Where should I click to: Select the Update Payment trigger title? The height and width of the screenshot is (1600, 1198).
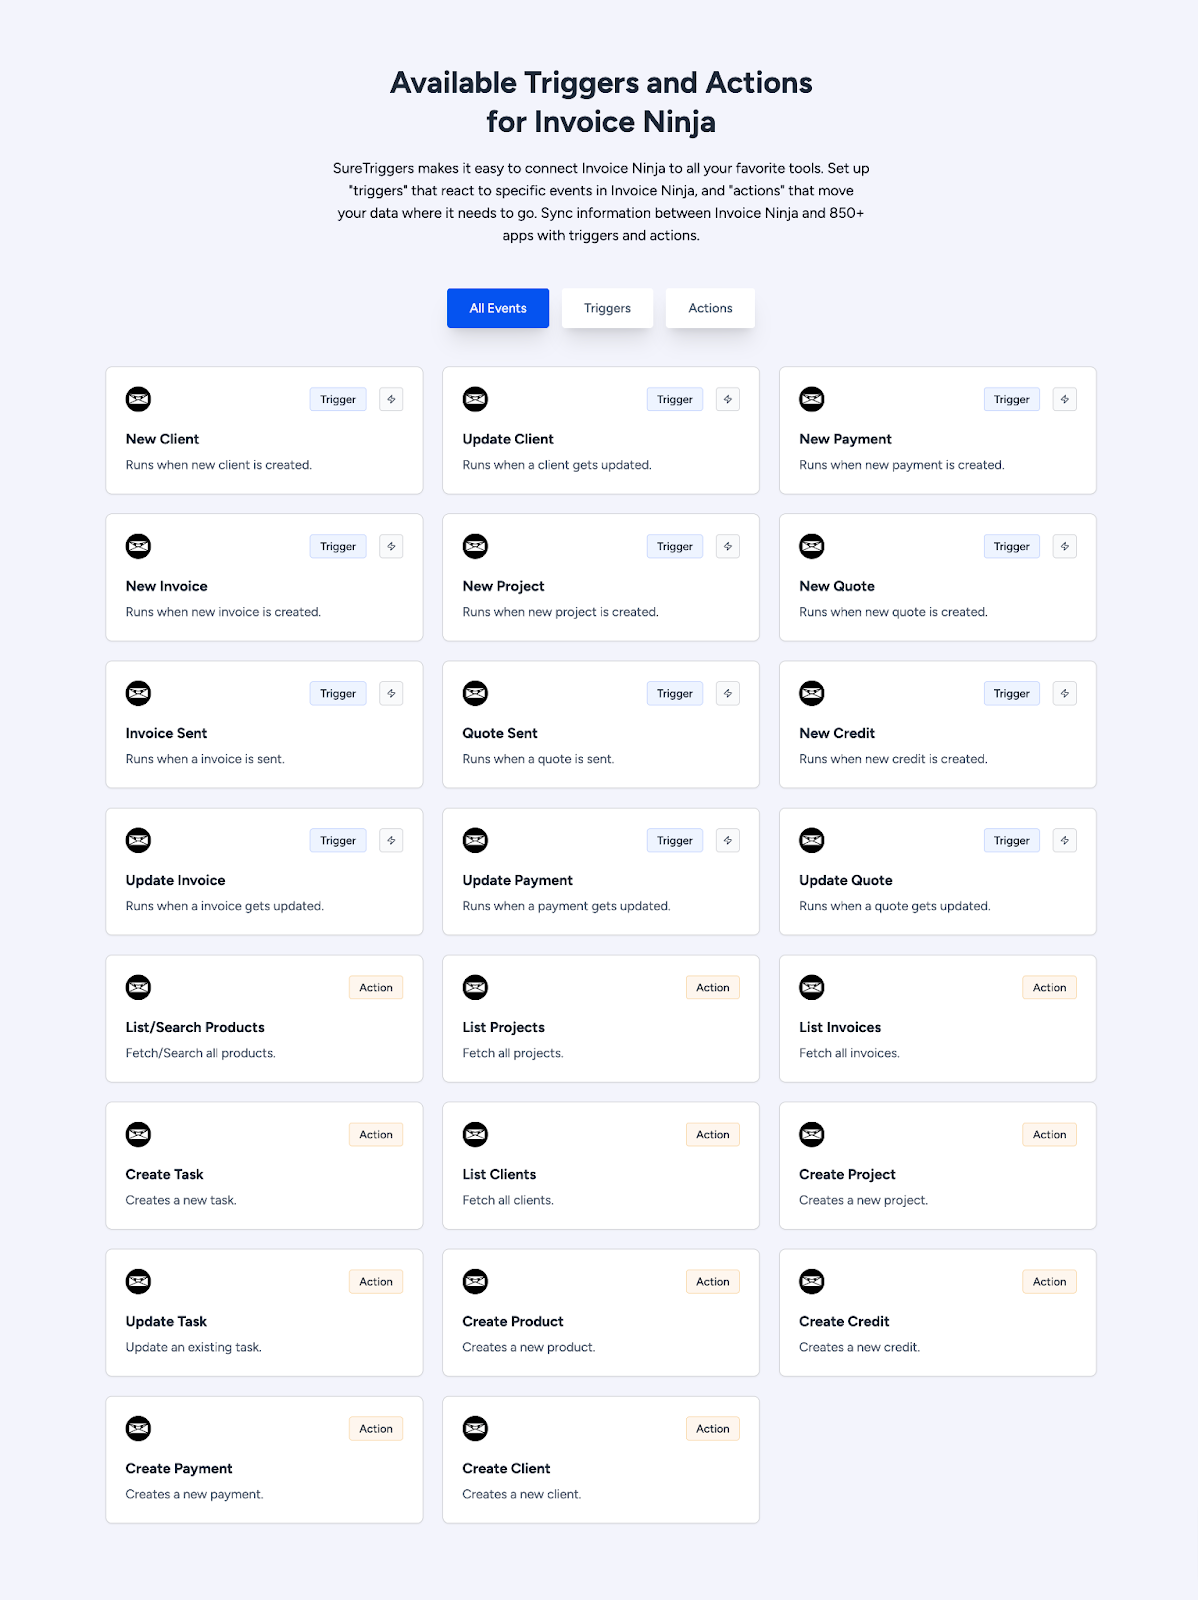click(x=517, y=880)
